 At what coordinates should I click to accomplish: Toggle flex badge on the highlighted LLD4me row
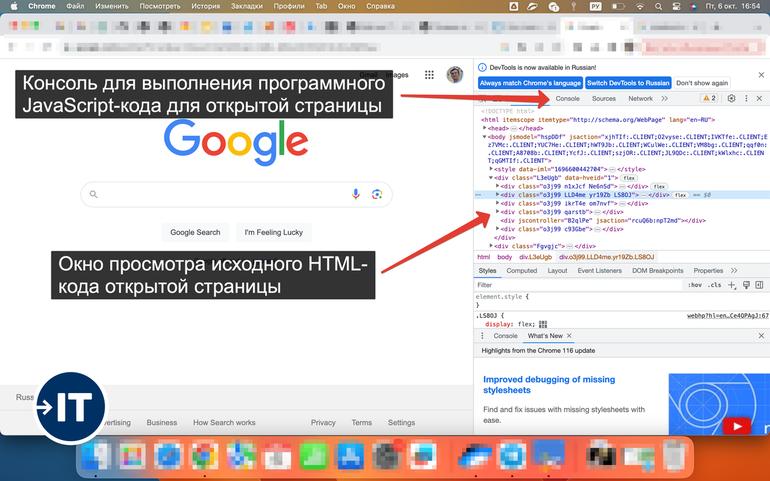680,195
